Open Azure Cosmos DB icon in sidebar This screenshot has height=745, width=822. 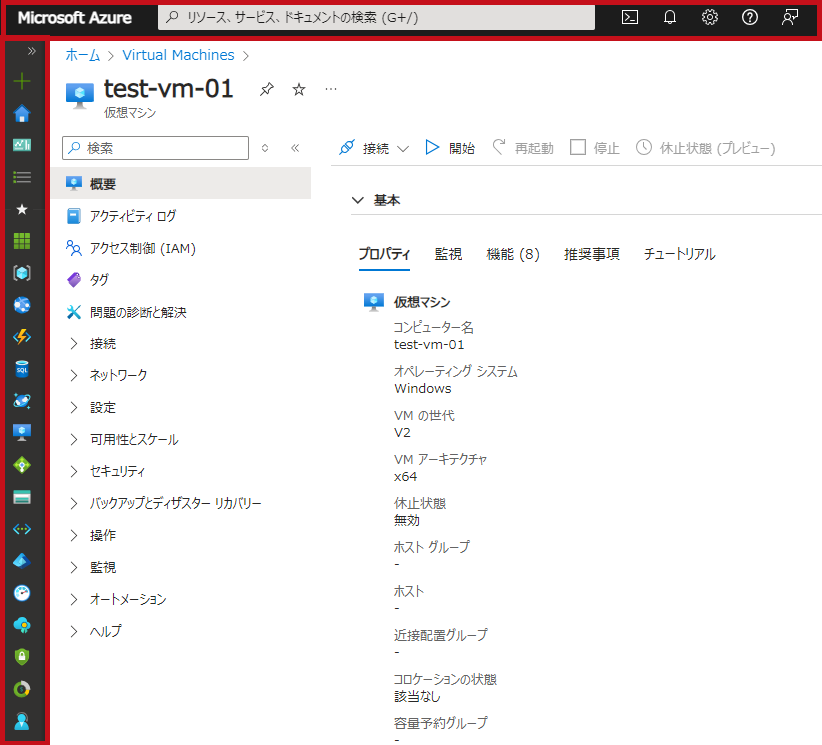[x=22, y=401]
